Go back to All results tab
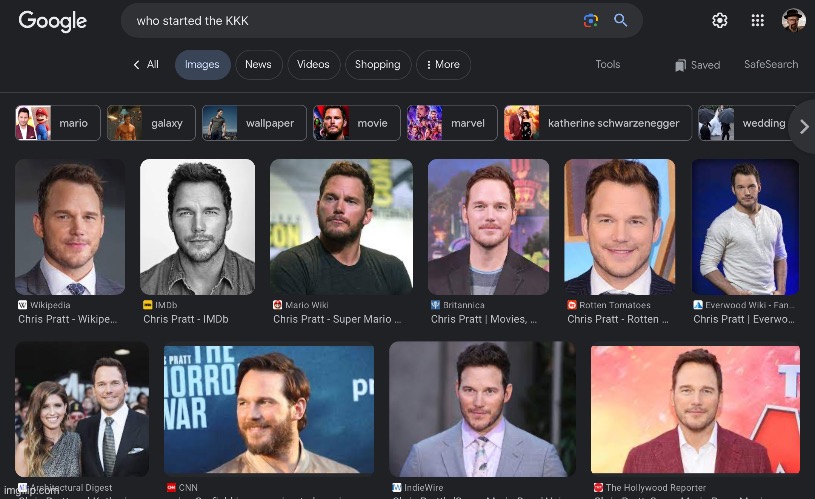 (x=146, y=65)
